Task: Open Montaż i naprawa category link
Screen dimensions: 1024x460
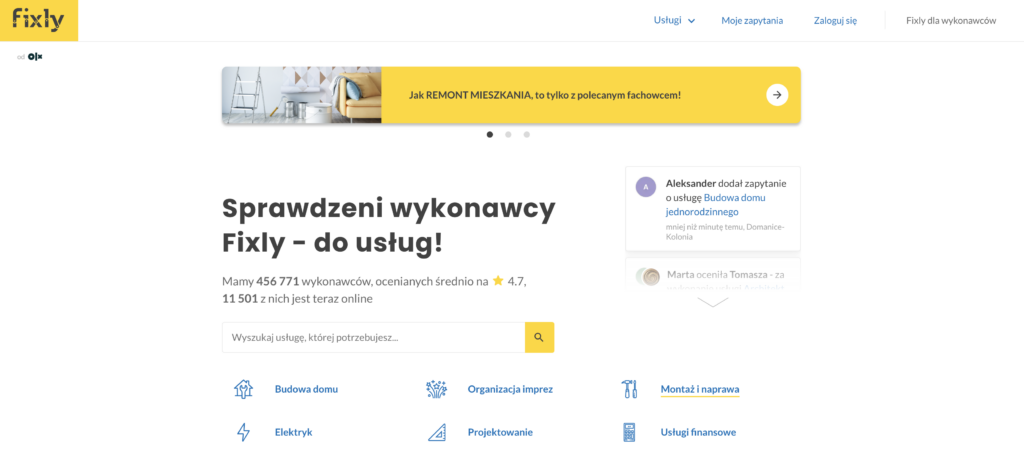Action: coord(700,389)
